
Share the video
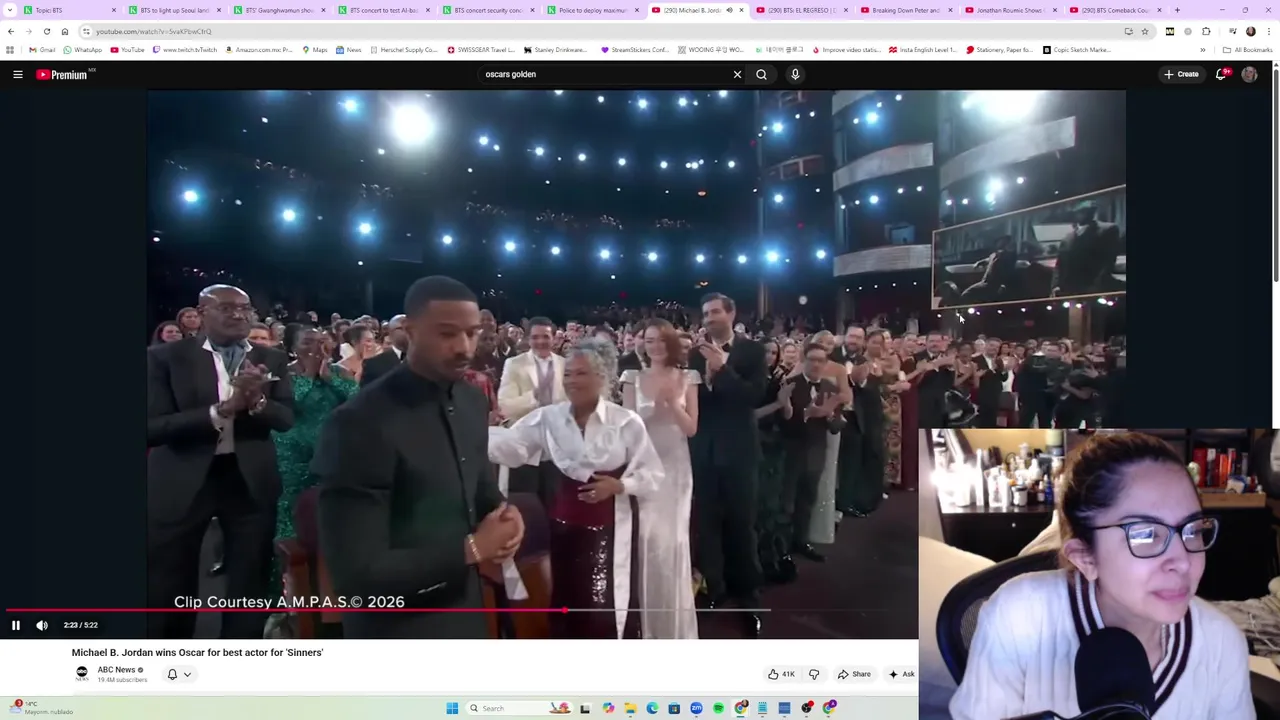pos(854,674)
